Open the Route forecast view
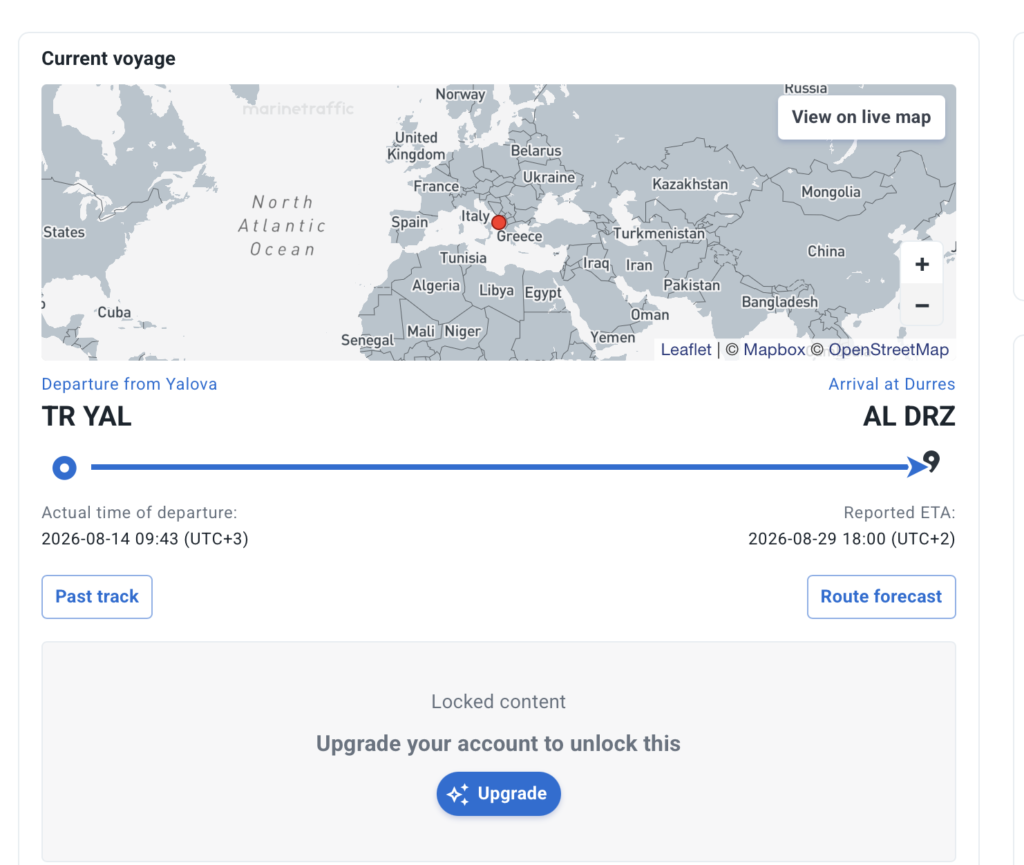 click(x=881, y=597)
